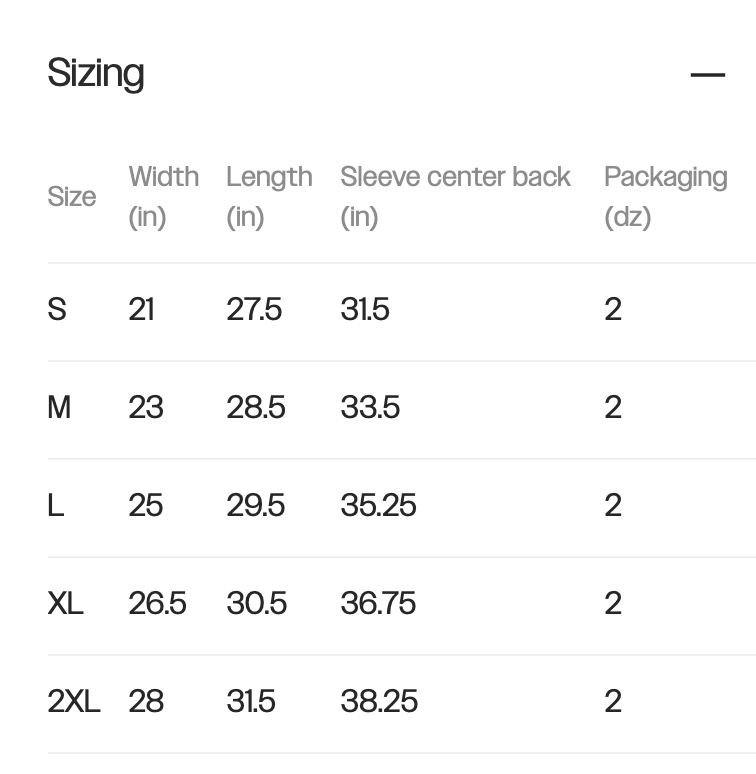Select the 2XL size row label
The height and width of the screenshot is (774, 756).
[74, 702]
